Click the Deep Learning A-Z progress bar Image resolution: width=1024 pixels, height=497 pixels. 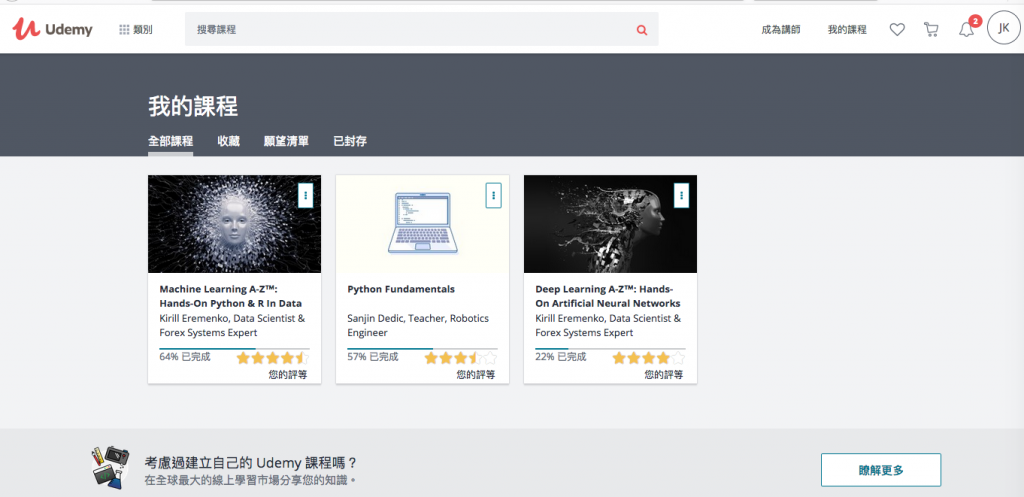(611, 349)
